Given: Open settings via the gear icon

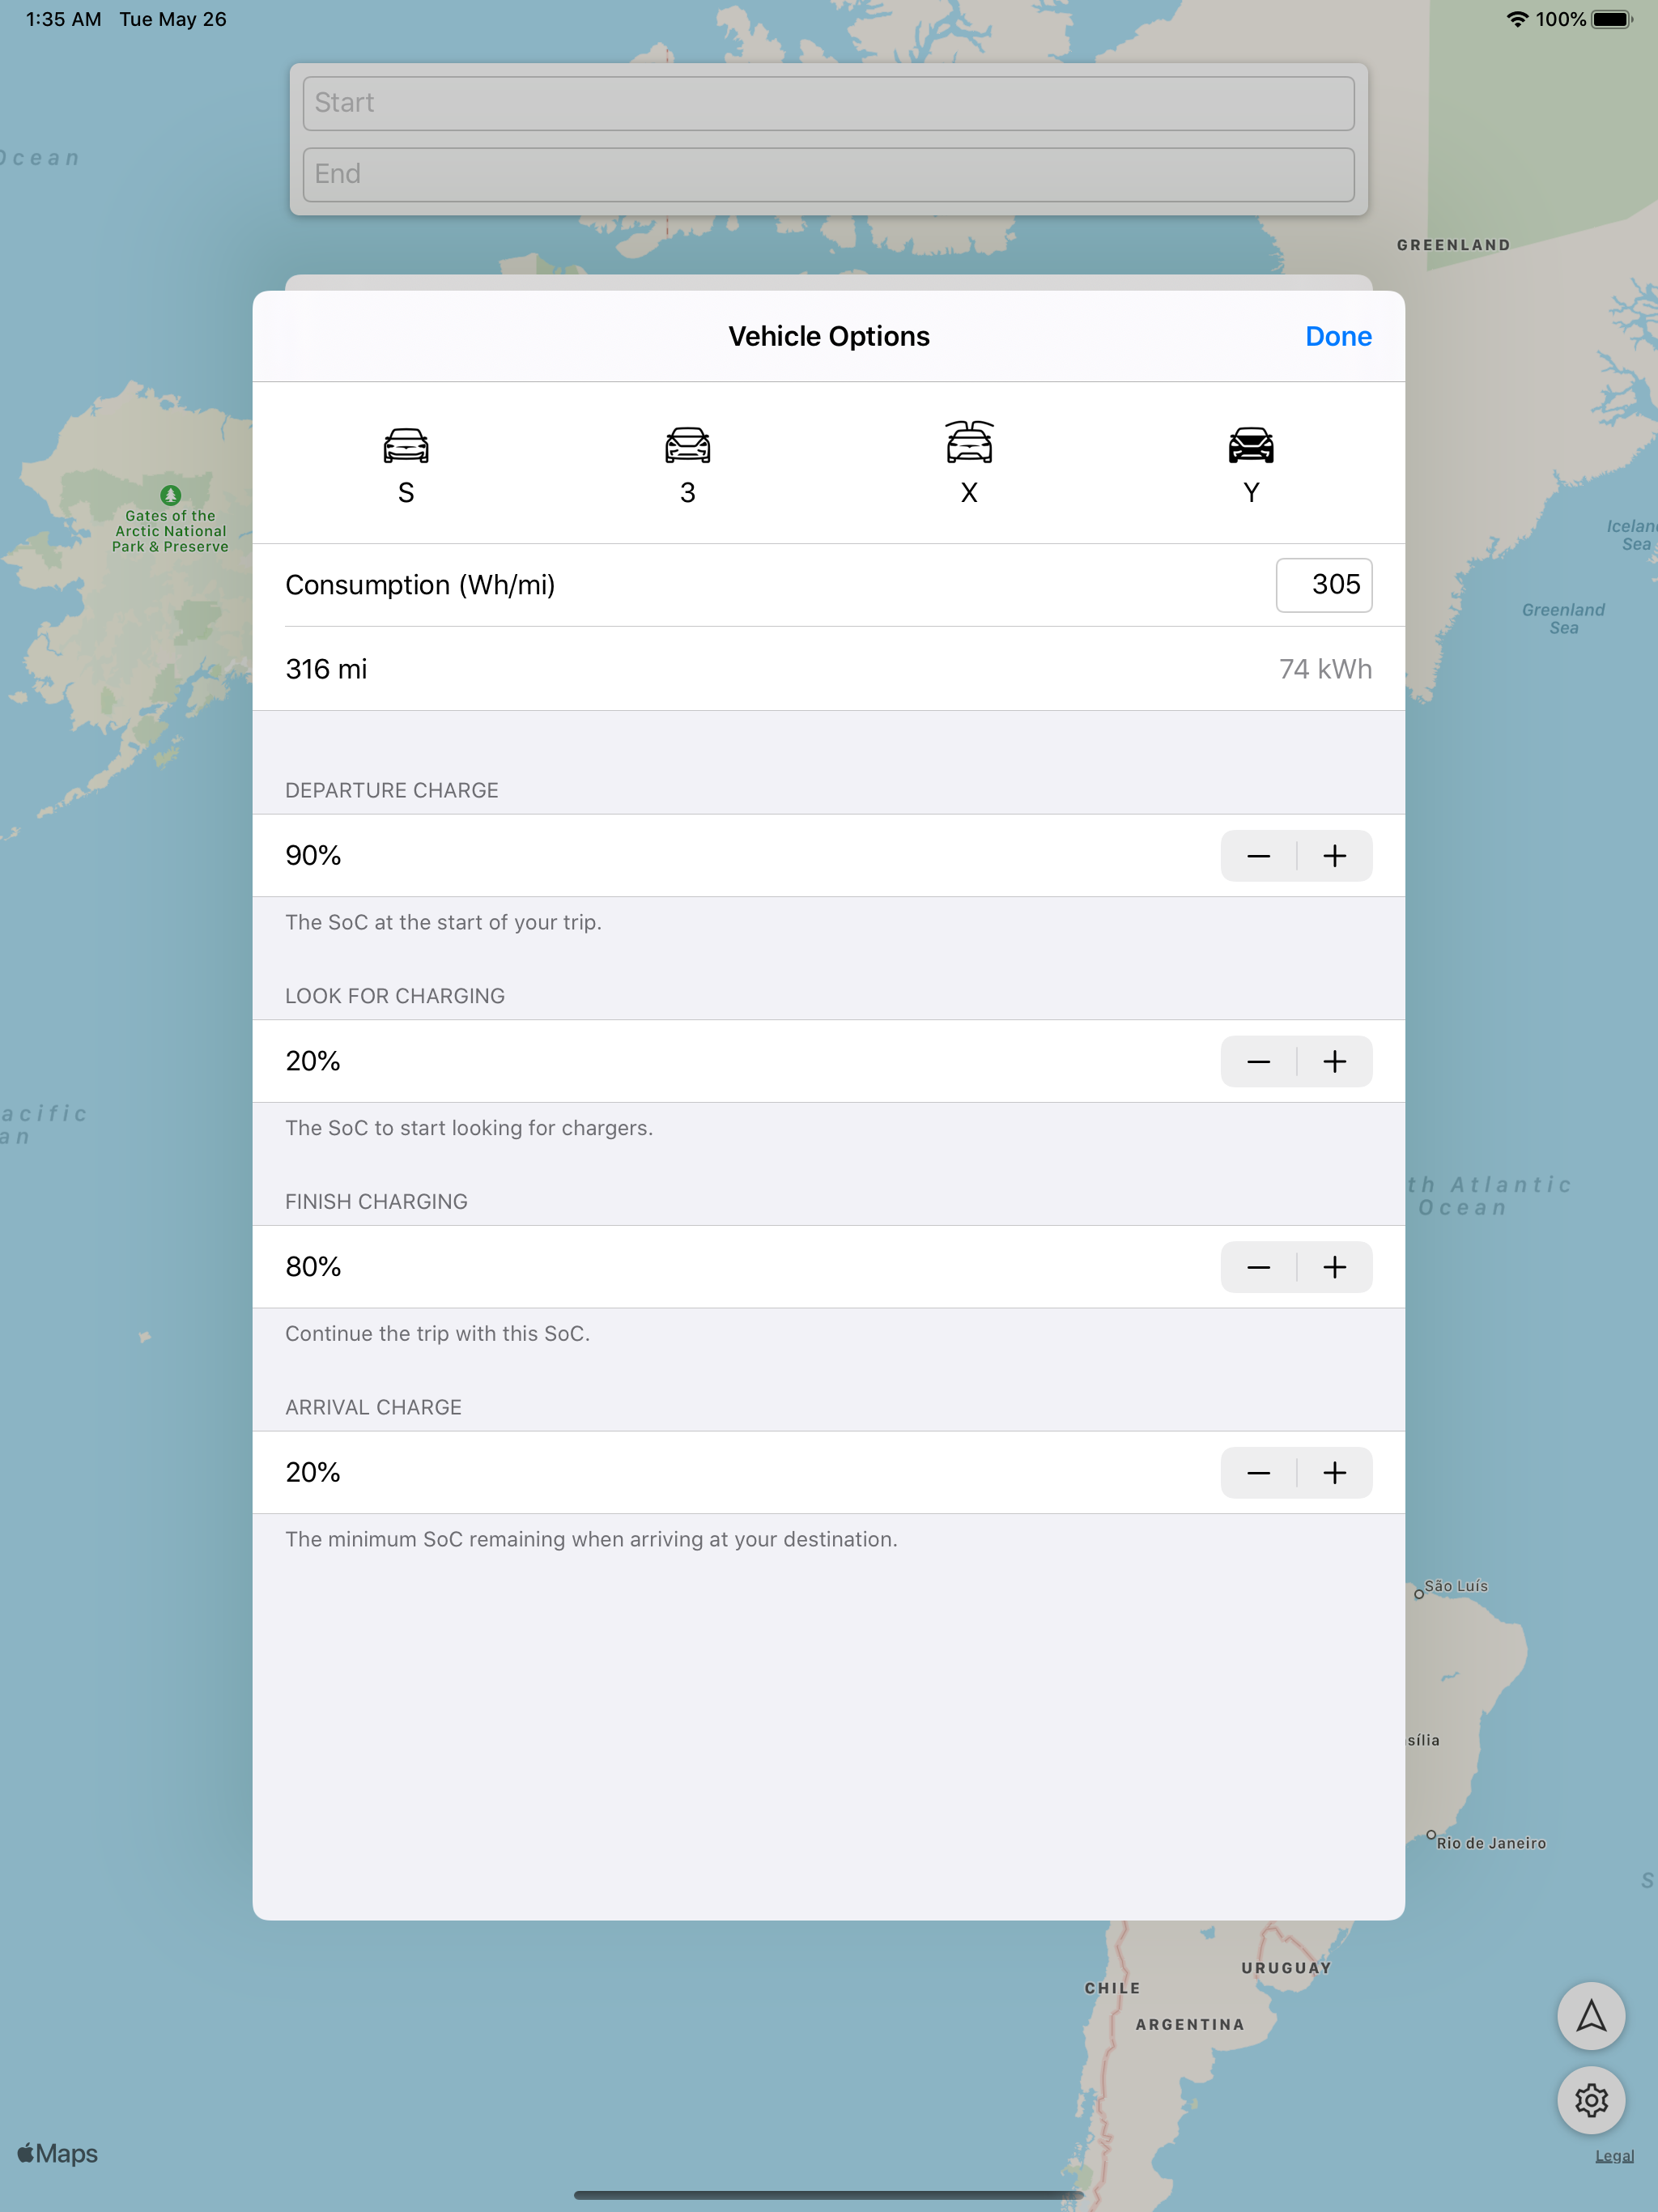Looking at the screenshot, I should click(1591, 2100).
